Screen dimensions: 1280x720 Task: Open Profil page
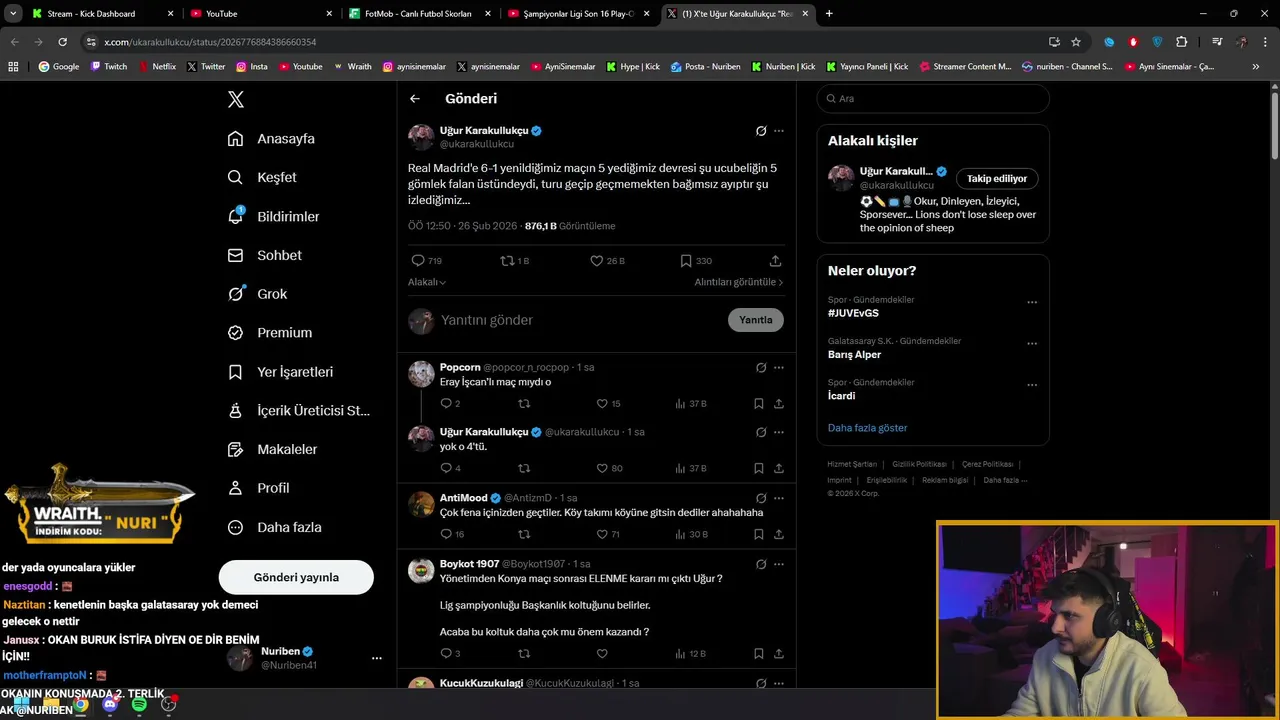tap(258, 488)
